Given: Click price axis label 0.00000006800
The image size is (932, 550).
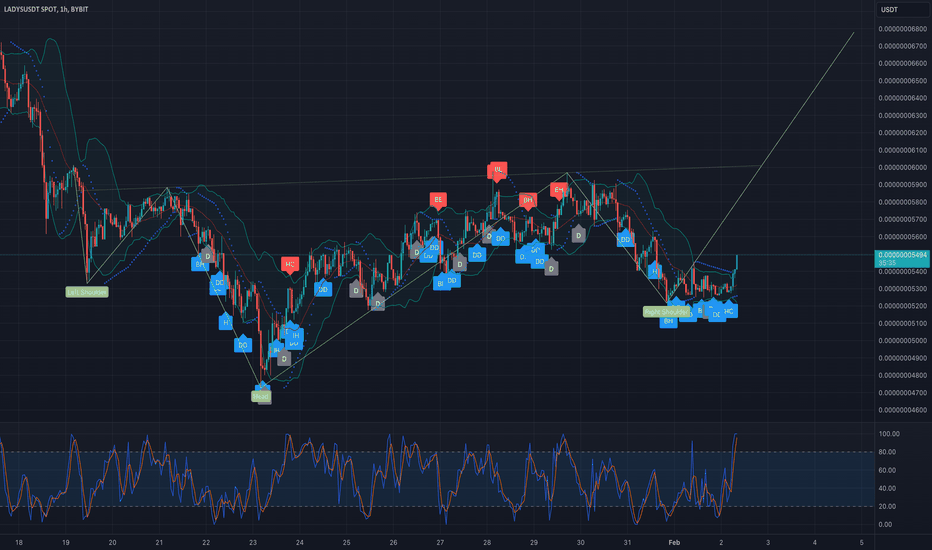Looking at the screenshot, I should click(x=902, y=29).
